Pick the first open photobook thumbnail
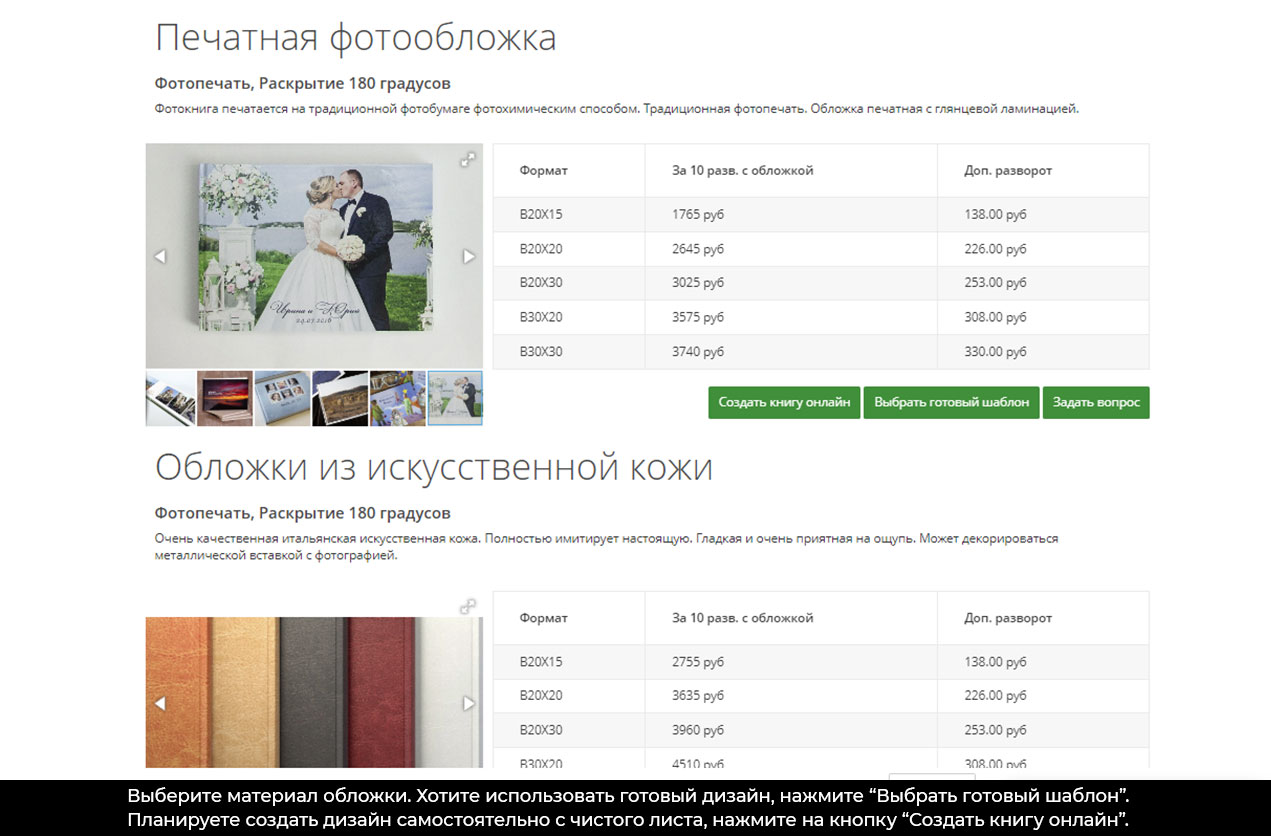This screenshot has width=1271, height=836. tap(170, 398)
